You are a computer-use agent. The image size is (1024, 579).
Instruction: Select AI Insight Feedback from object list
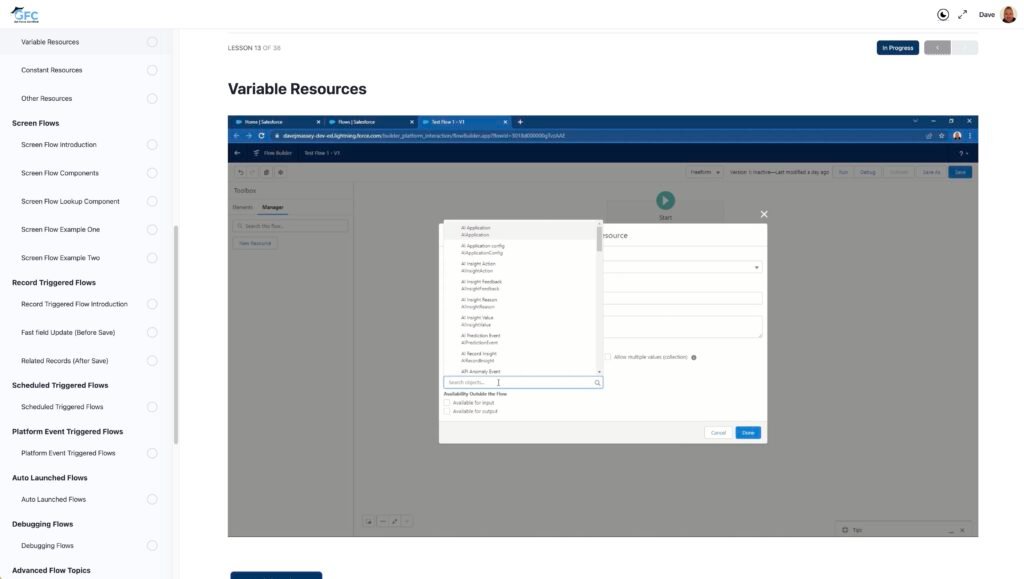(x=521, y=285)
